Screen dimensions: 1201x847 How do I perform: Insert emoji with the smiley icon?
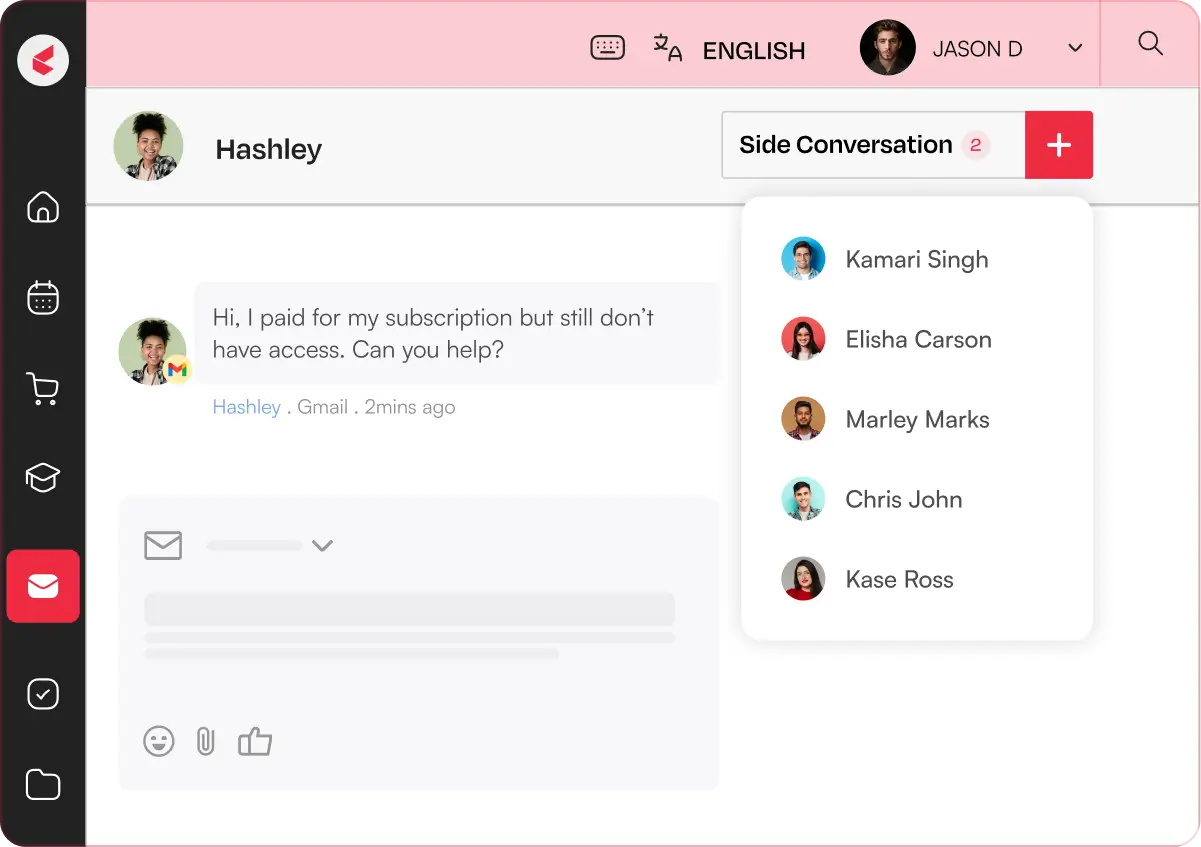(159, 741)
